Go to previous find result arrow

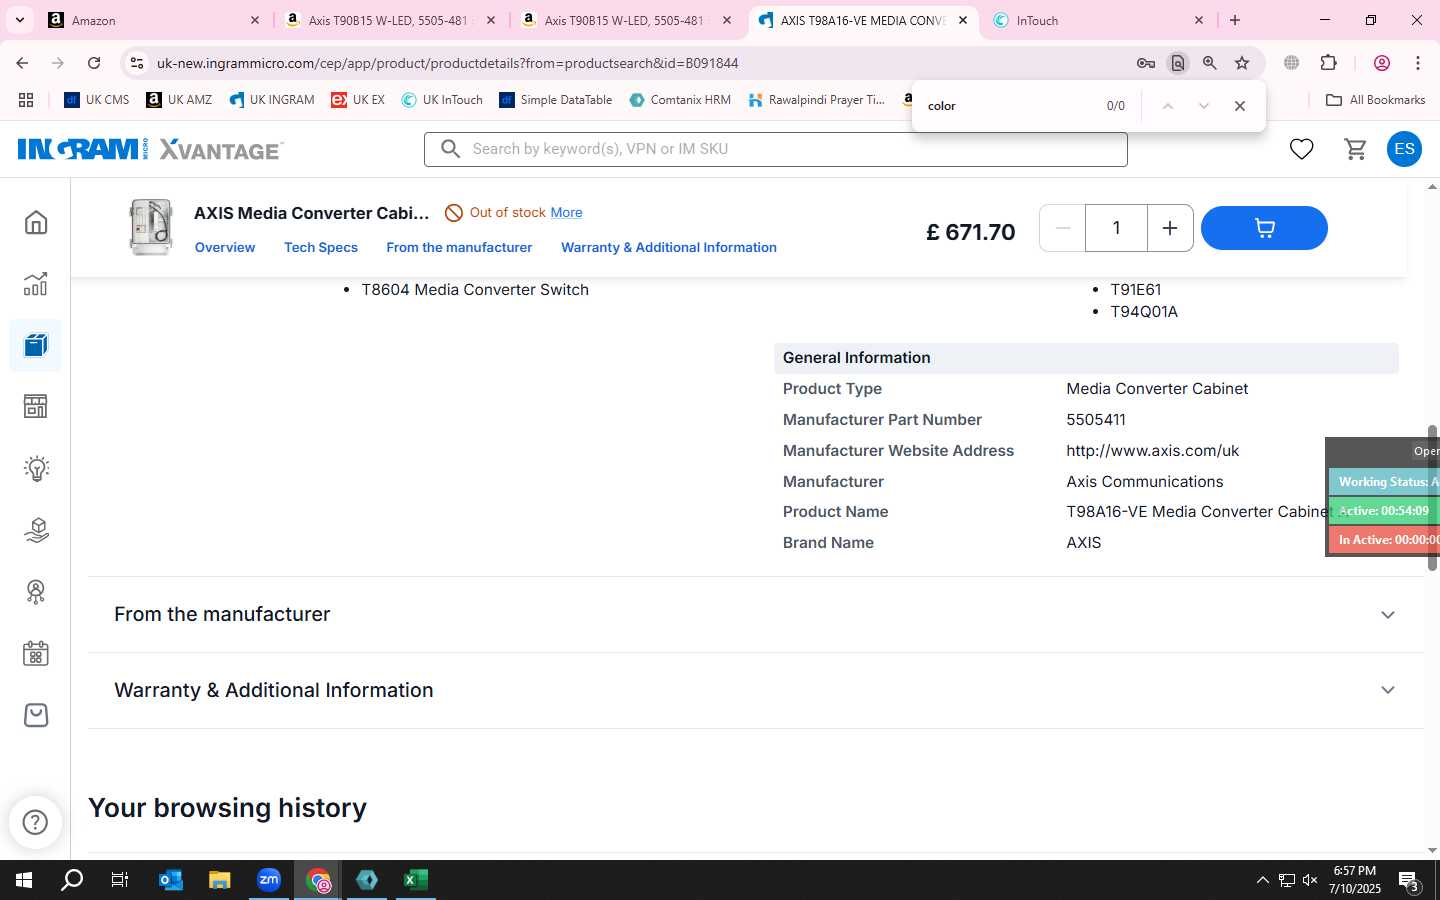click(x=1167, y=106)
